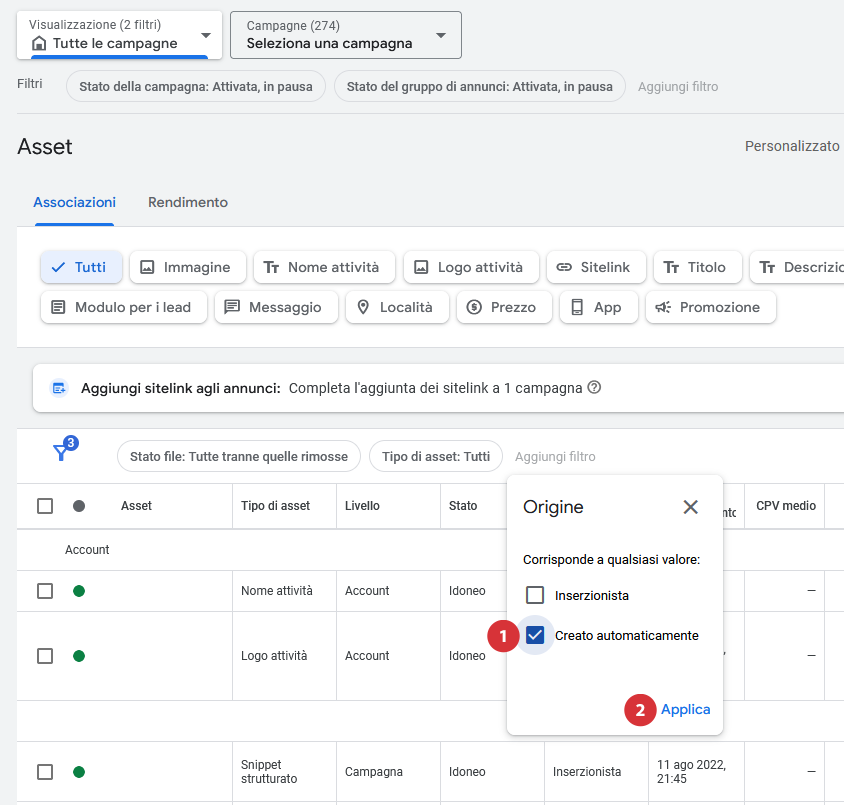Select the Nome attività row checkbox
This screenshot has width=844, height=805.
pyautogui.click(x=45, y=591)
